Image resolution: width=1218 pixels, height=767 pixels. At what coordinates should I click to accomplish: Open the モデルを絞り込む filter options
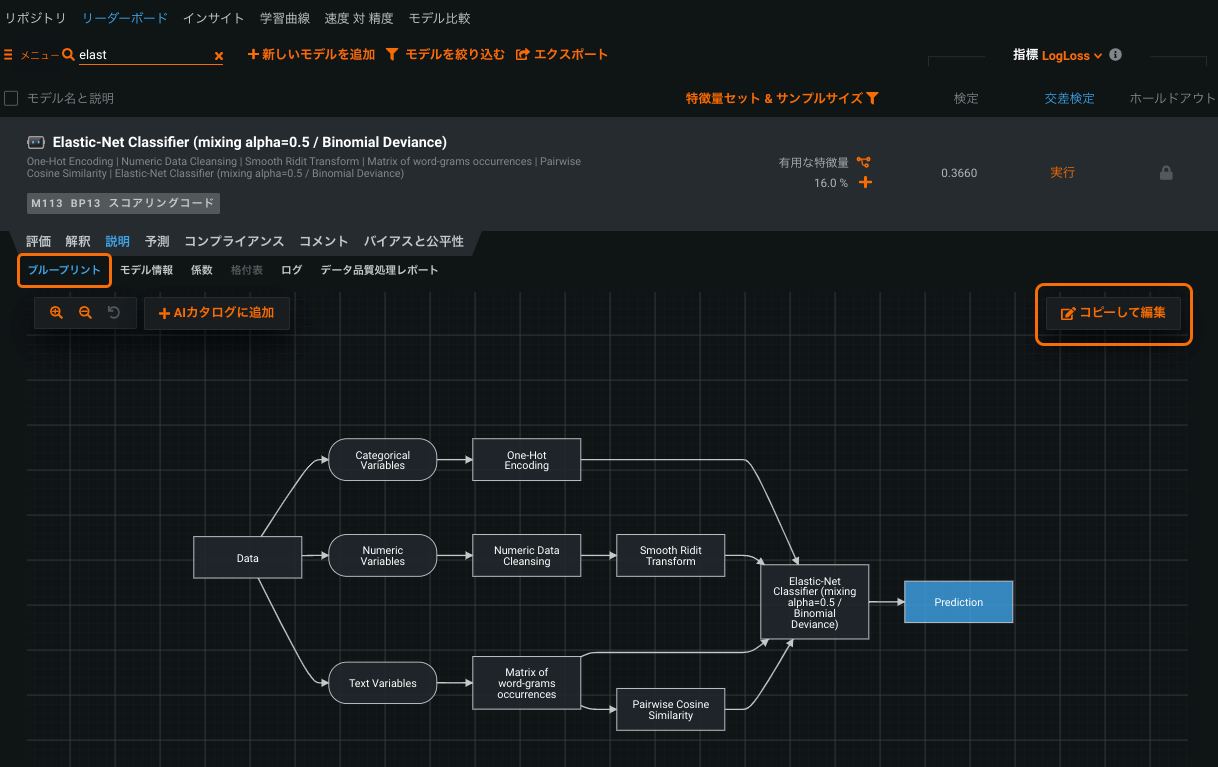445,54
